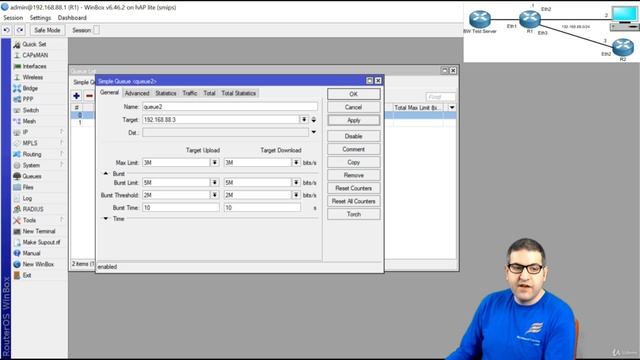This screenshot has height=360, width=640.
Task: Open Switch menu item
Action: tap(31, 110)
